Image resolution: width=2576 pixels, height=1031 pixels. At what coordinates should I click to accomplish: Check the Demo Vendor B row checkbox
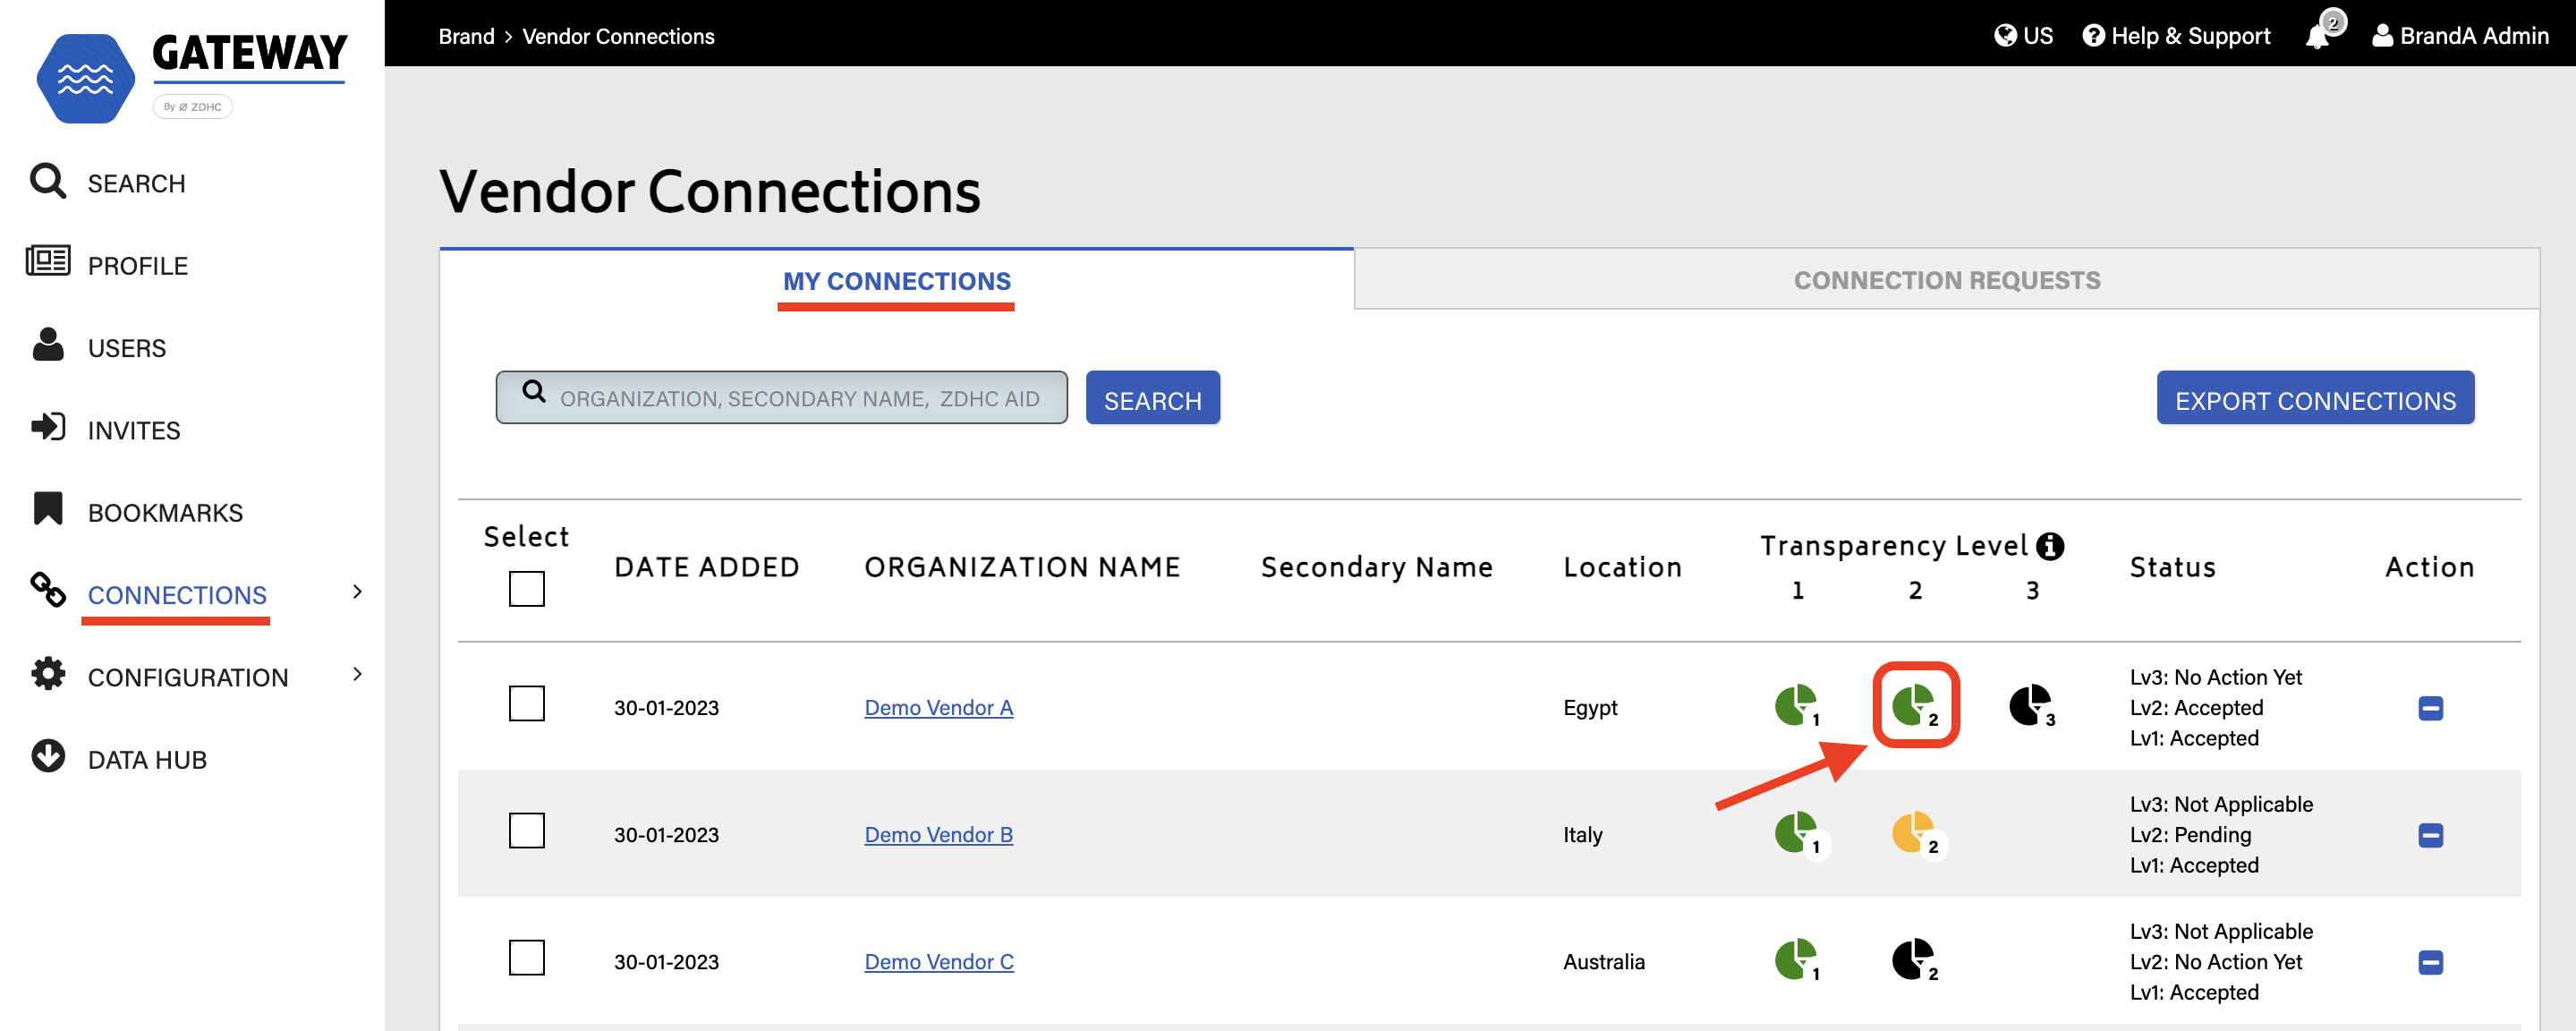pyautogui.click(x=527, y=830)
